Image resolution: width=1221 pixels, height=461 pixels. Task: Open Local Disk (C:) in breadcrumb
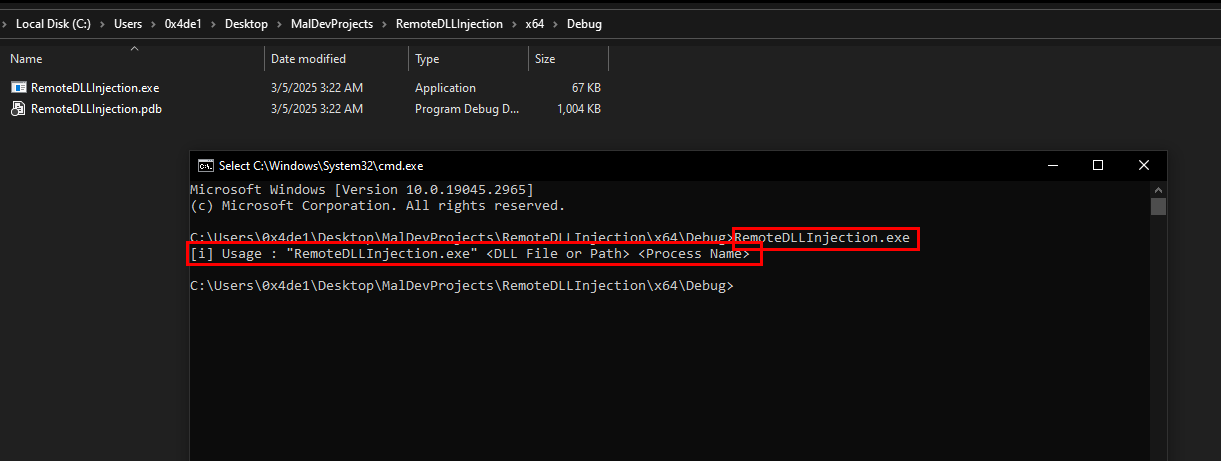(x=53, y=24)
